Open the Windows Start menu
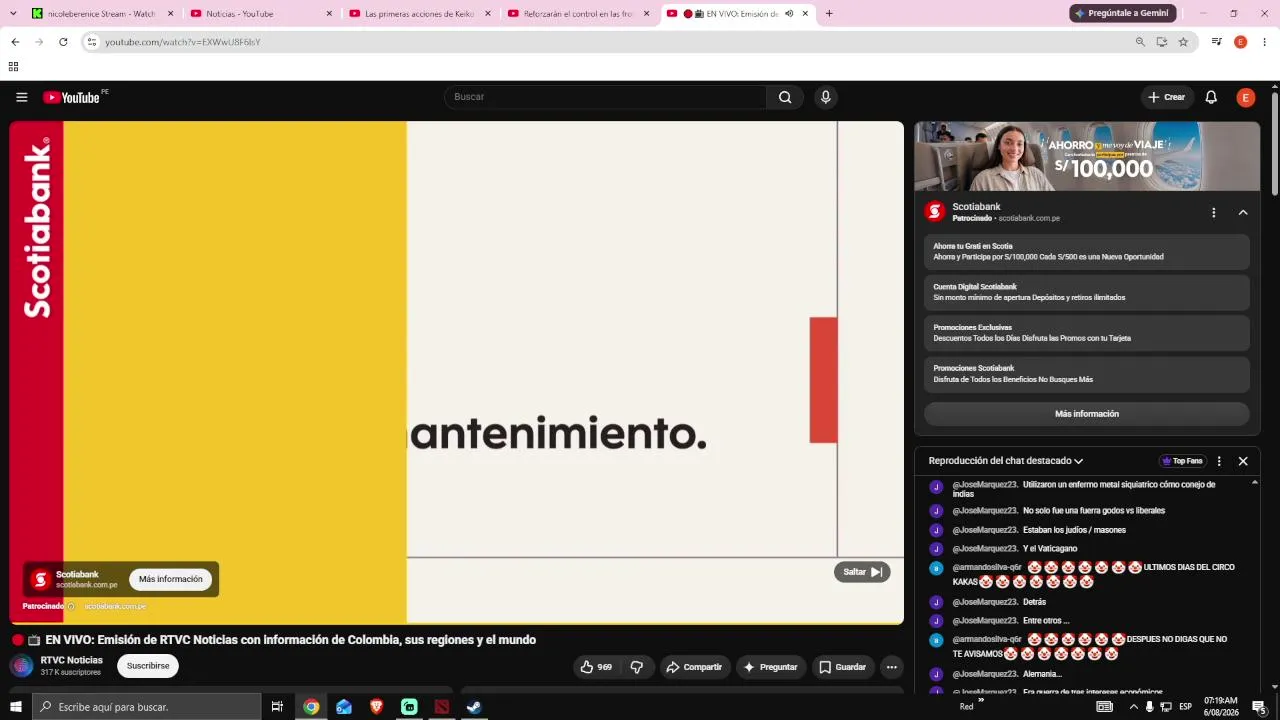The width and height of the screenshot is (1280, 720). (15, 707)
